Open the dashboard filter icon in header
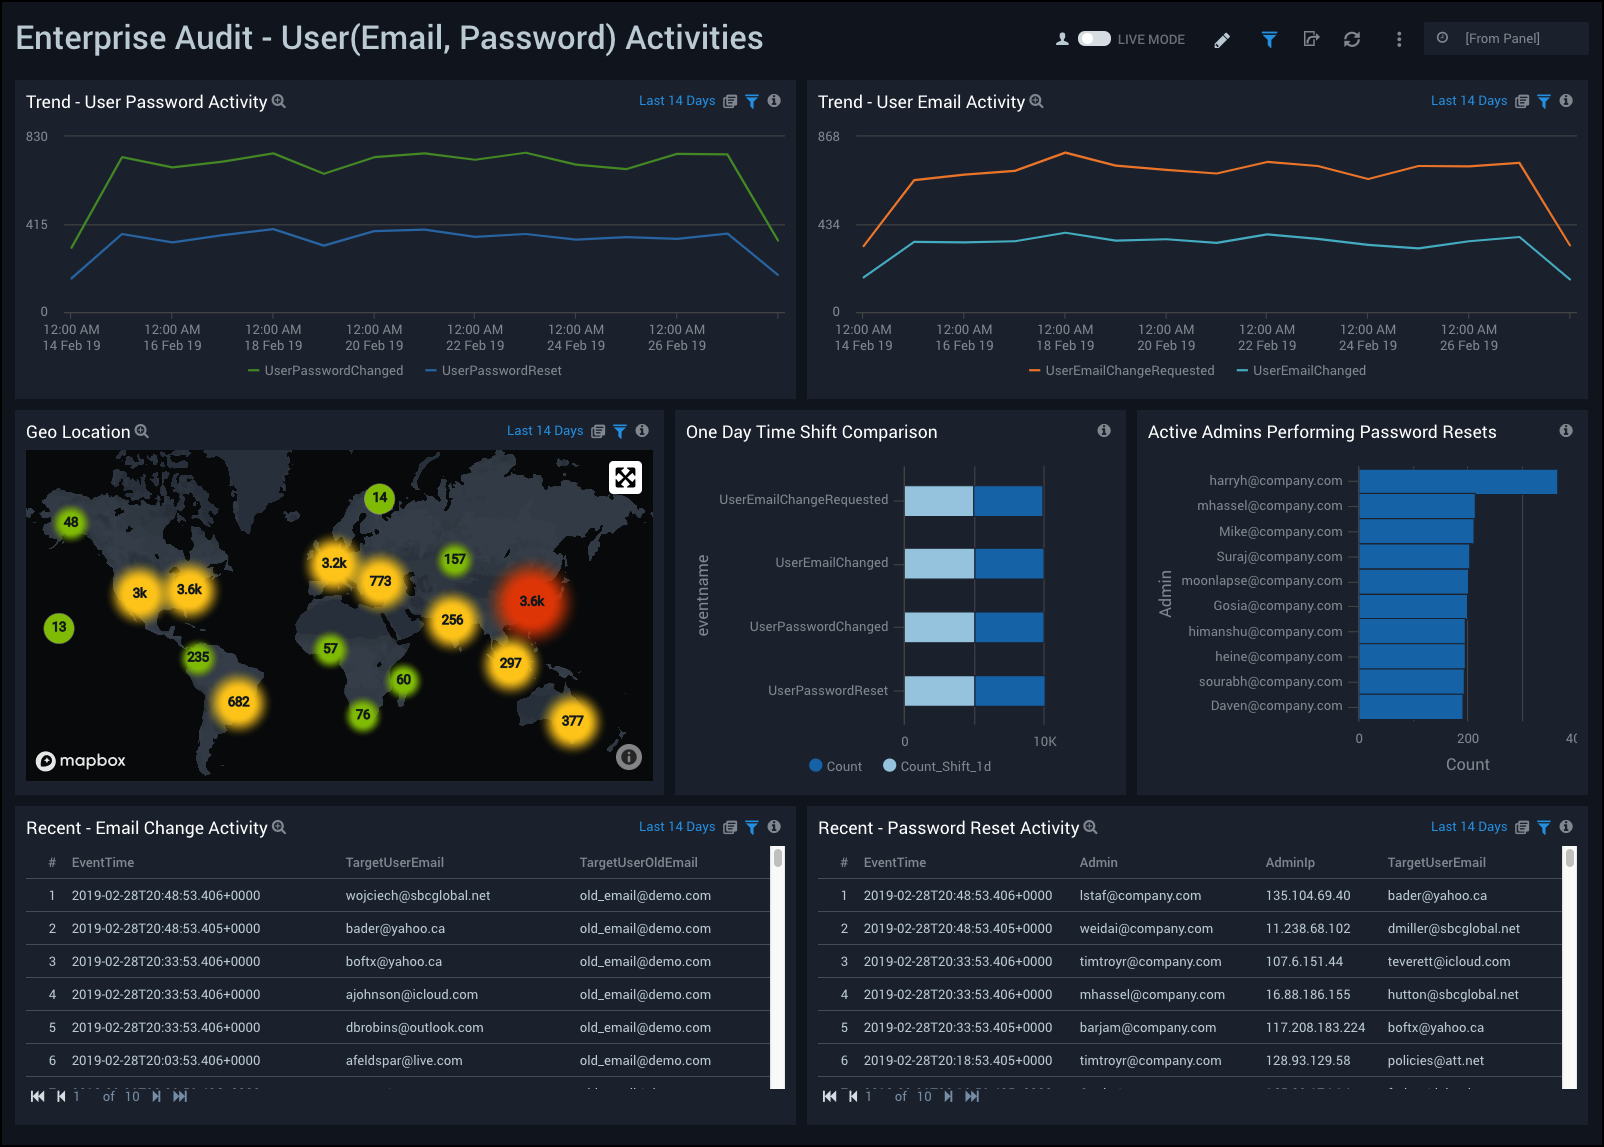Viewport: 1604px width, 1147px height. (x=1269, y=40)
